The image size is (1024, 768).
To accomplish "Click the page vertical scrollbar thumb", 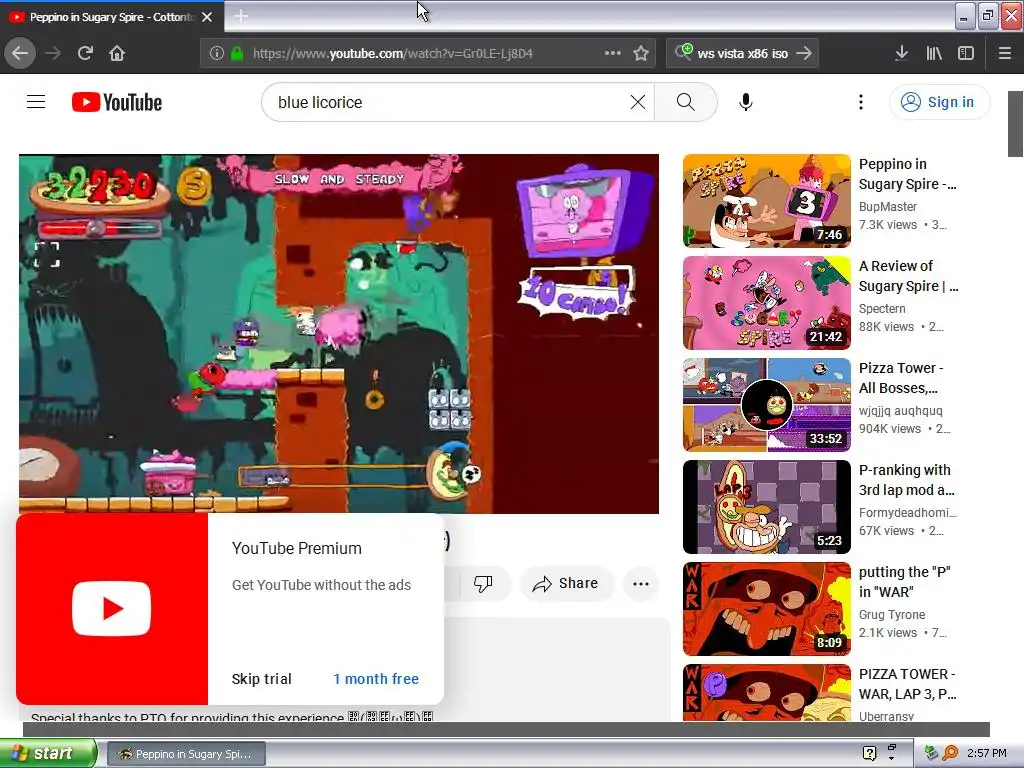I will point(1015,124).
